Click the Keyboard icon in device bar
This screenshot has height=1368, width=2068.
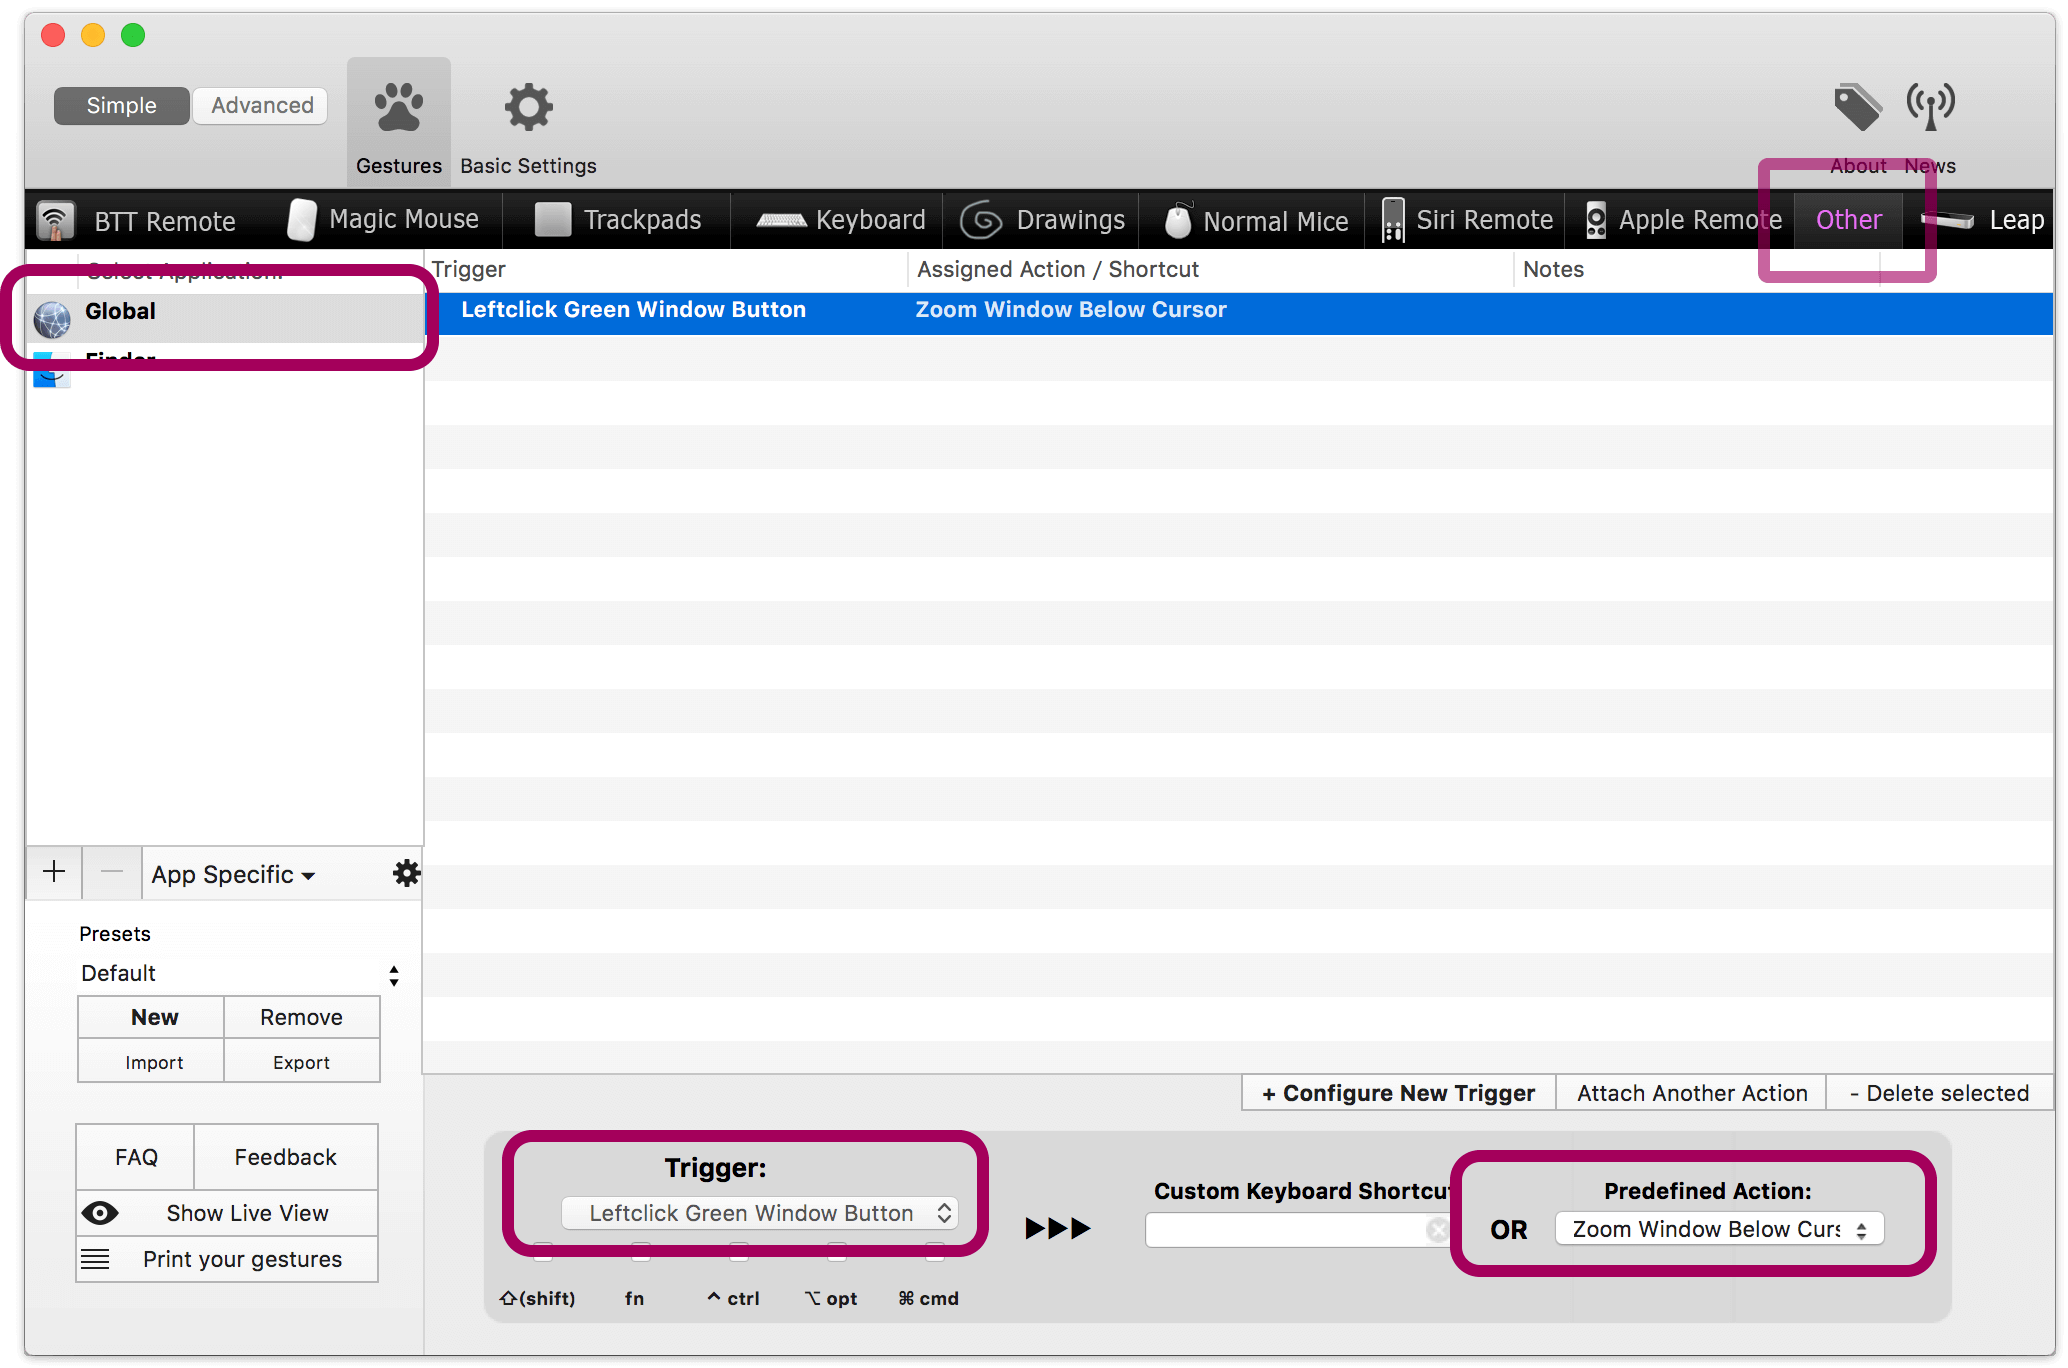(x=781, y=220)
